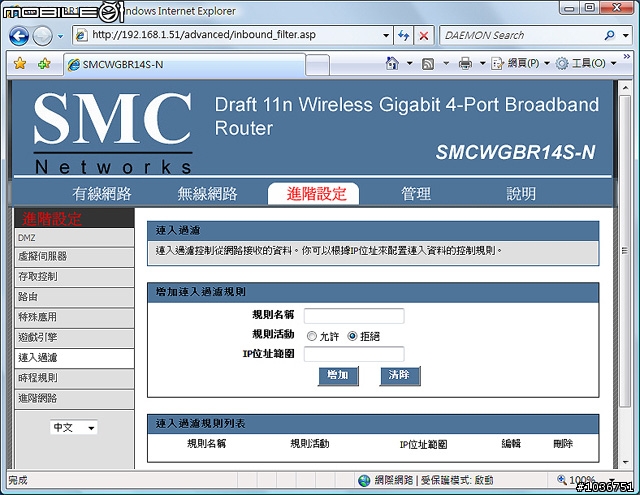This screenshot has width=640, height=495.
Task: Open DMZ in the sidebar
Action: (74, 238)
